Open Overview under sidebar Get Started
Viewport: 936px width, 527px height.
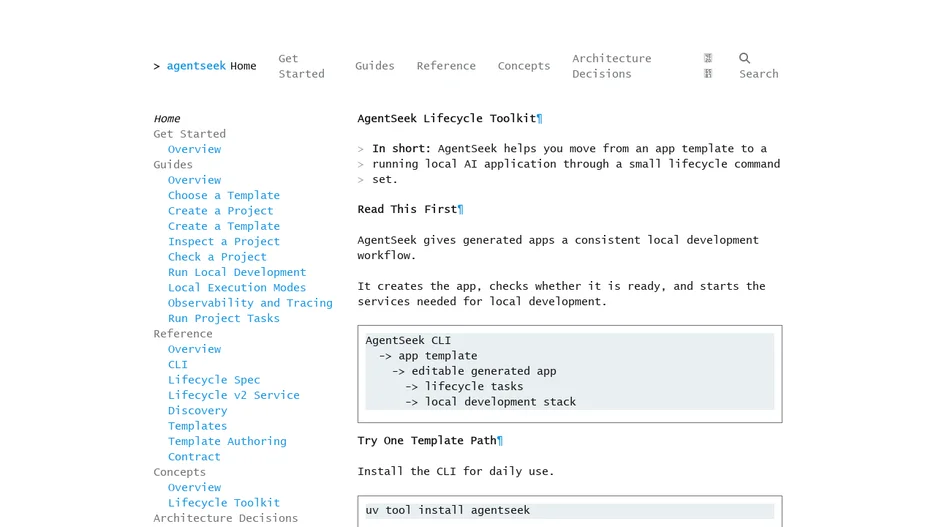[194, 149]
